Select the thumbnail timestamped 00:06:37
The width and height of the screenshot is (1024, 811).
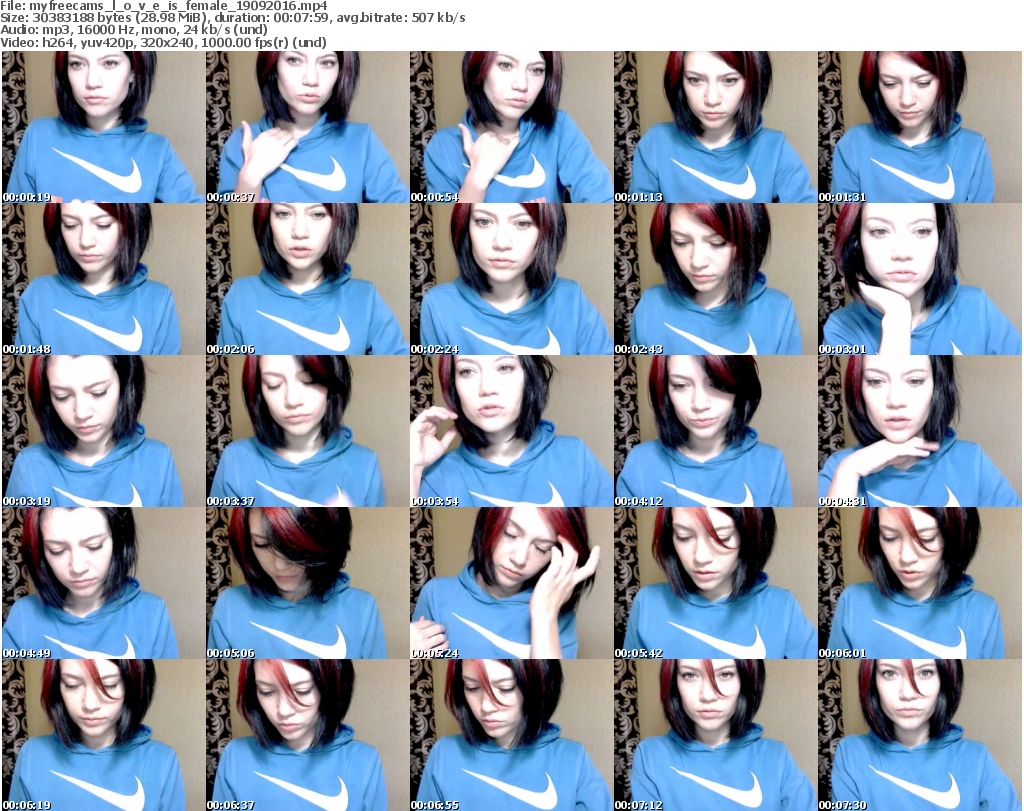coord(307,735)
